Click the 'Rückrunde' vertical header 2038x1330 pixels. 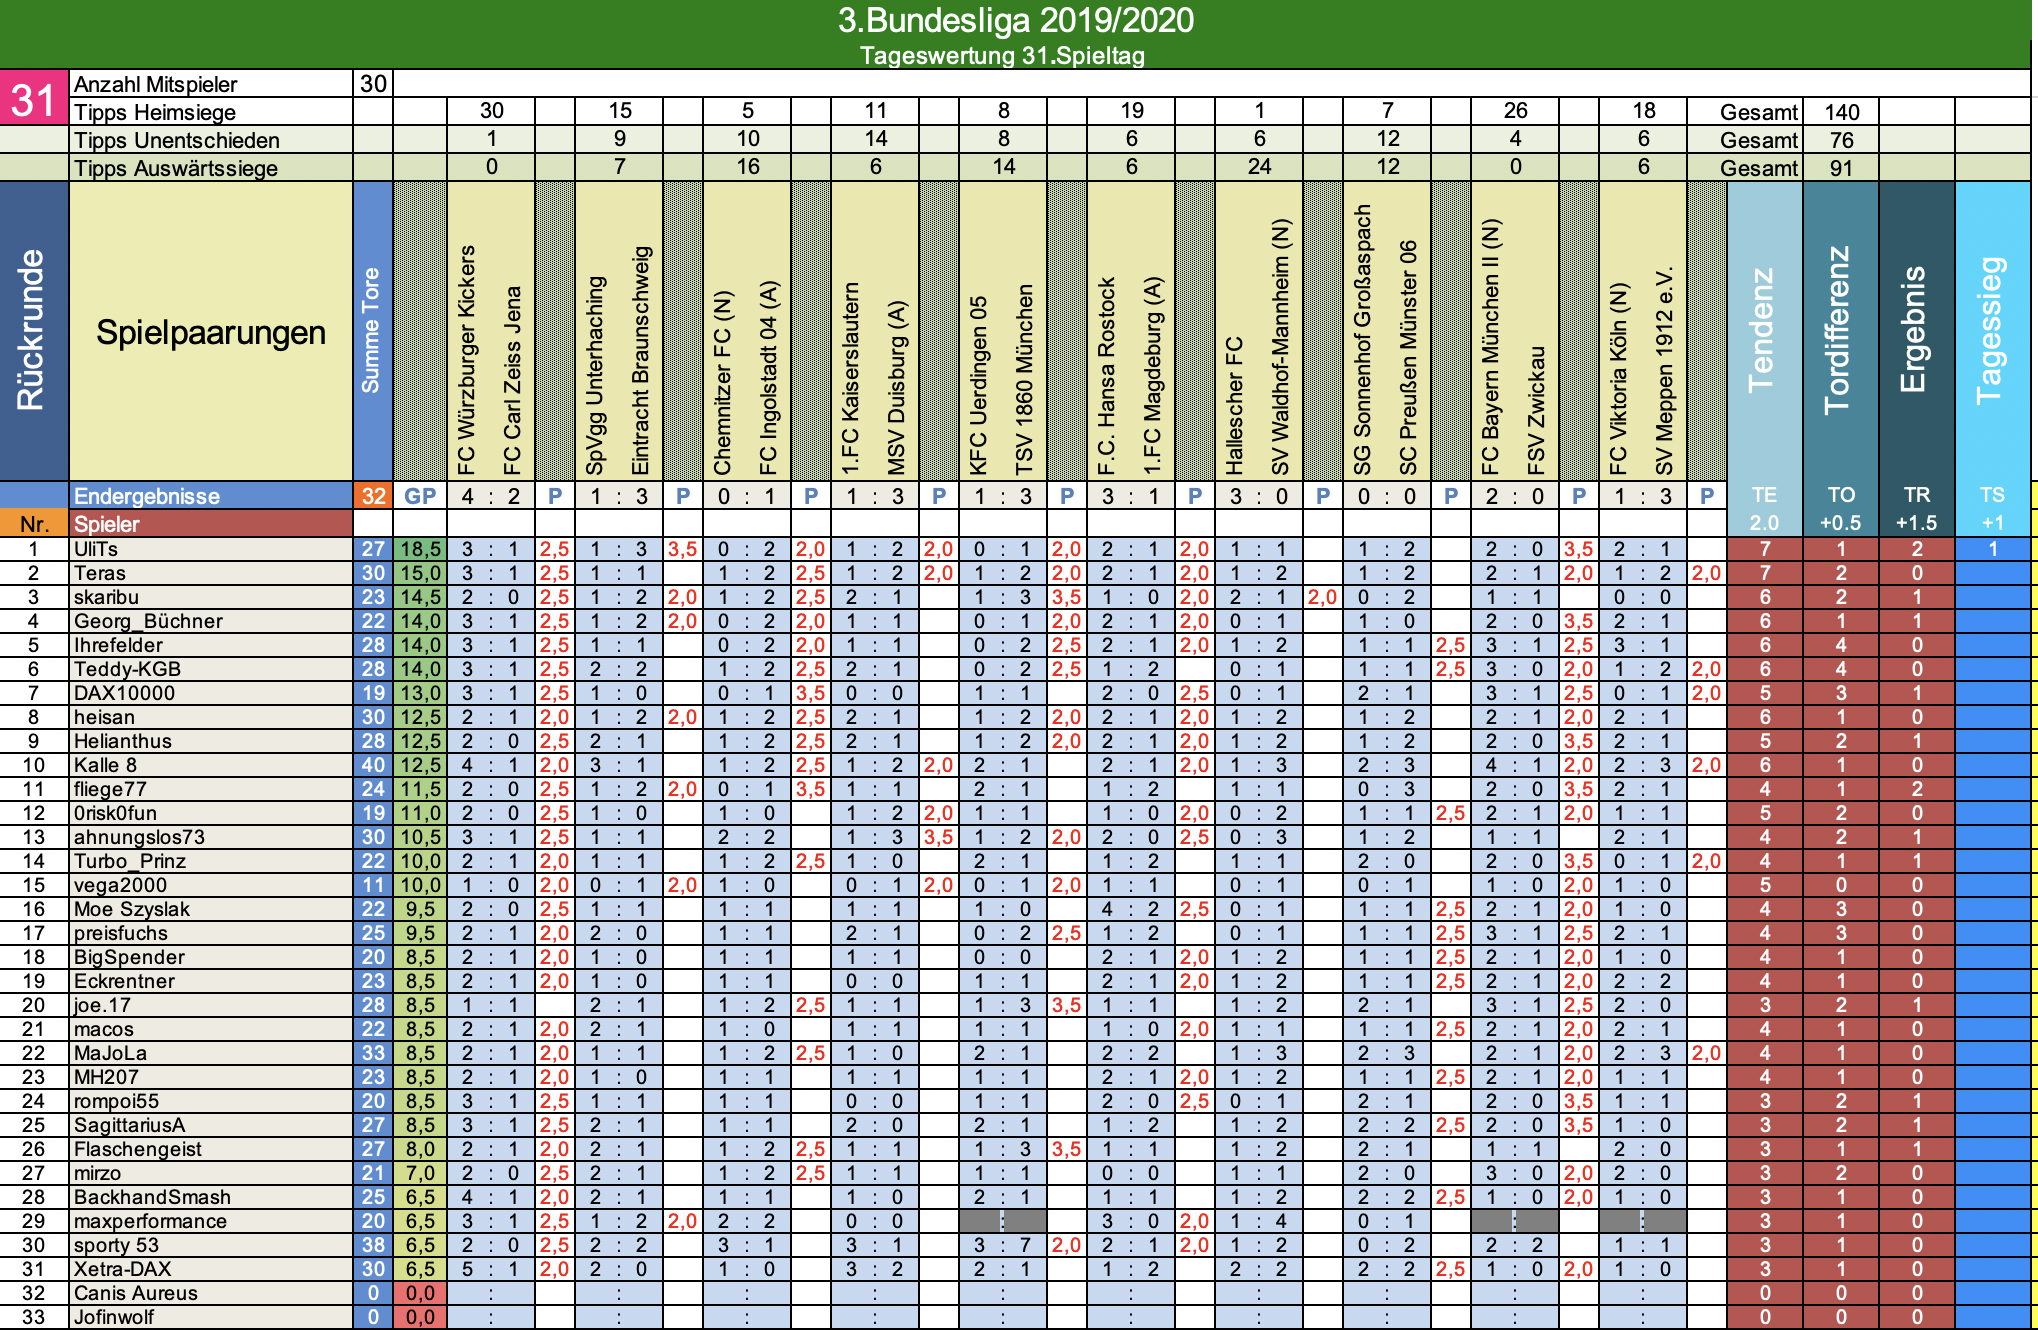pyautogui.click(x=34, y=331)
